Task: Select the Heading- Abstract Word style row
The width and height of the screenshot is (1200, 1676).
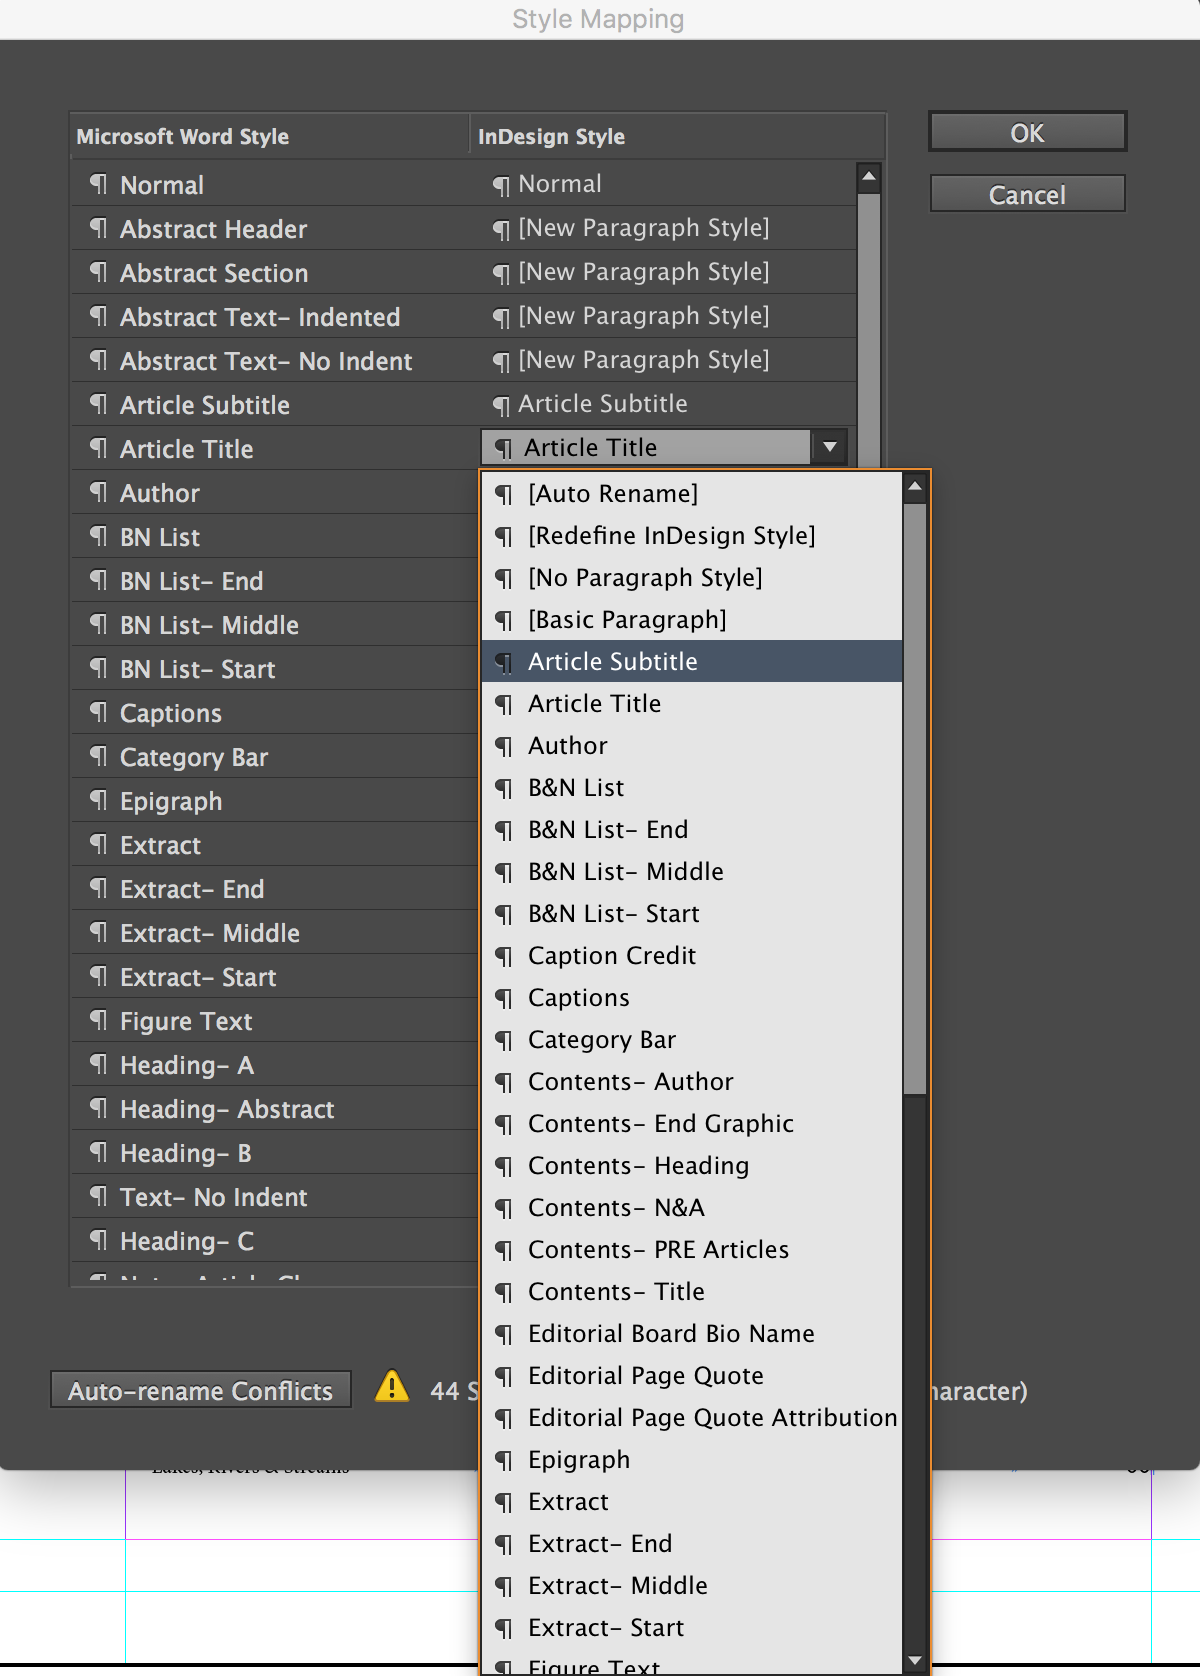Action: pos(275,1108)
